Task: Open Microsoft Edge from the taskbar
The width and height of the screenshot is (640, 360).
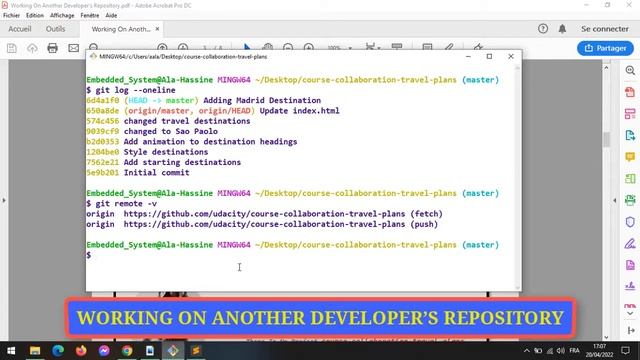Action: point(58,351)
